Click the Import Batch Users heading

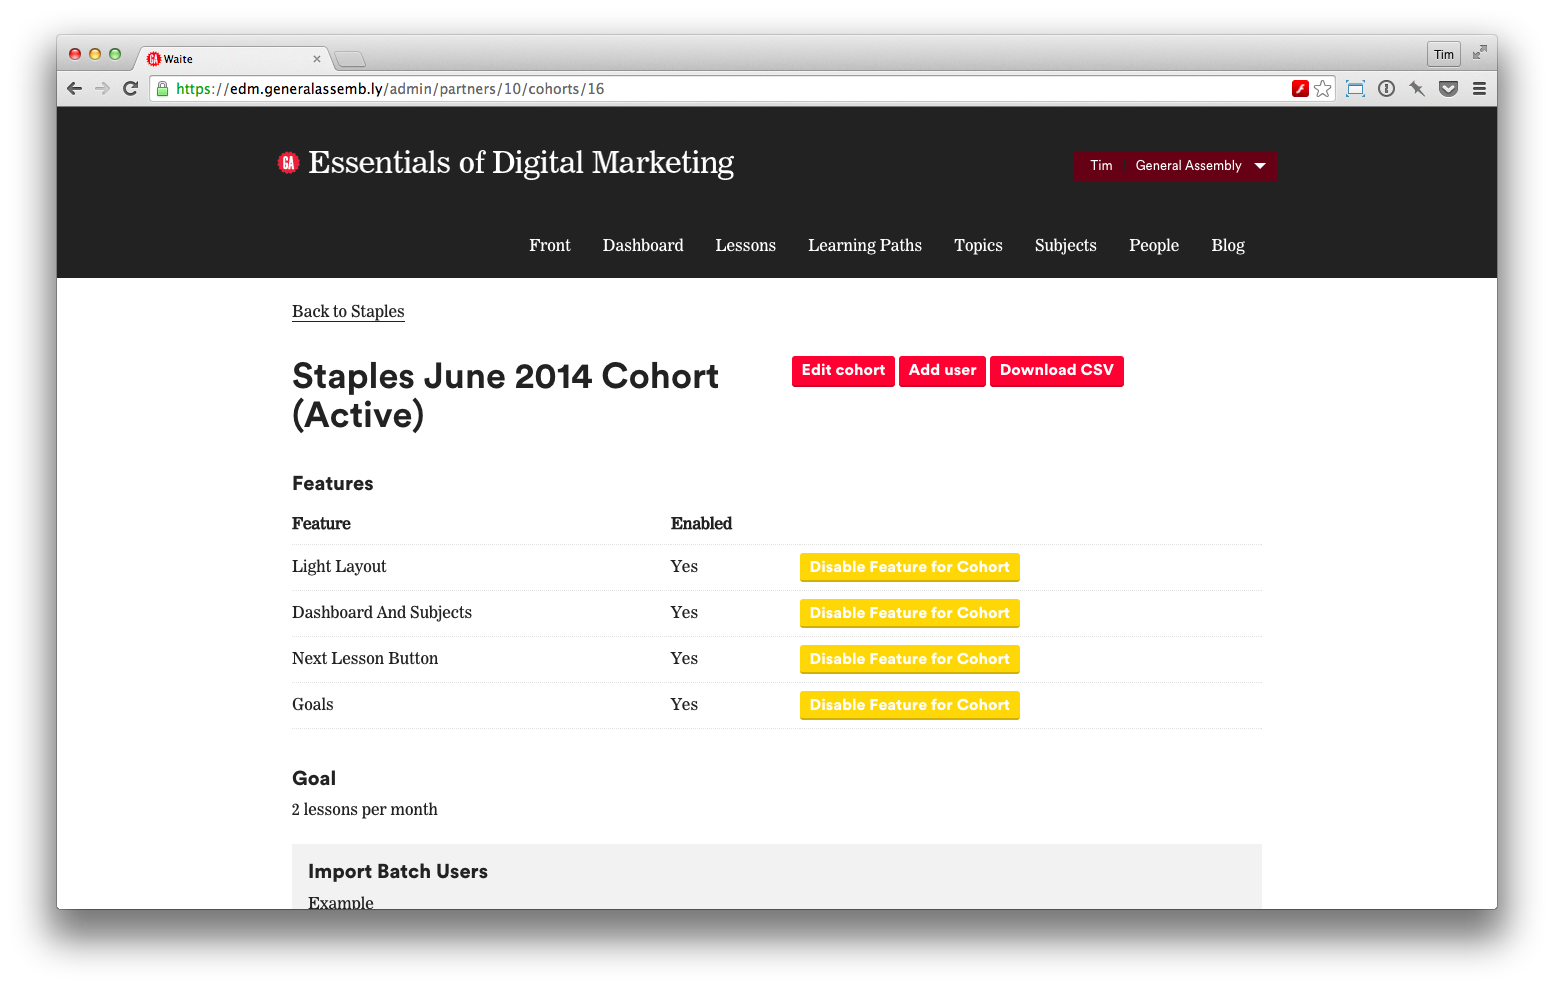coord(398,871)
